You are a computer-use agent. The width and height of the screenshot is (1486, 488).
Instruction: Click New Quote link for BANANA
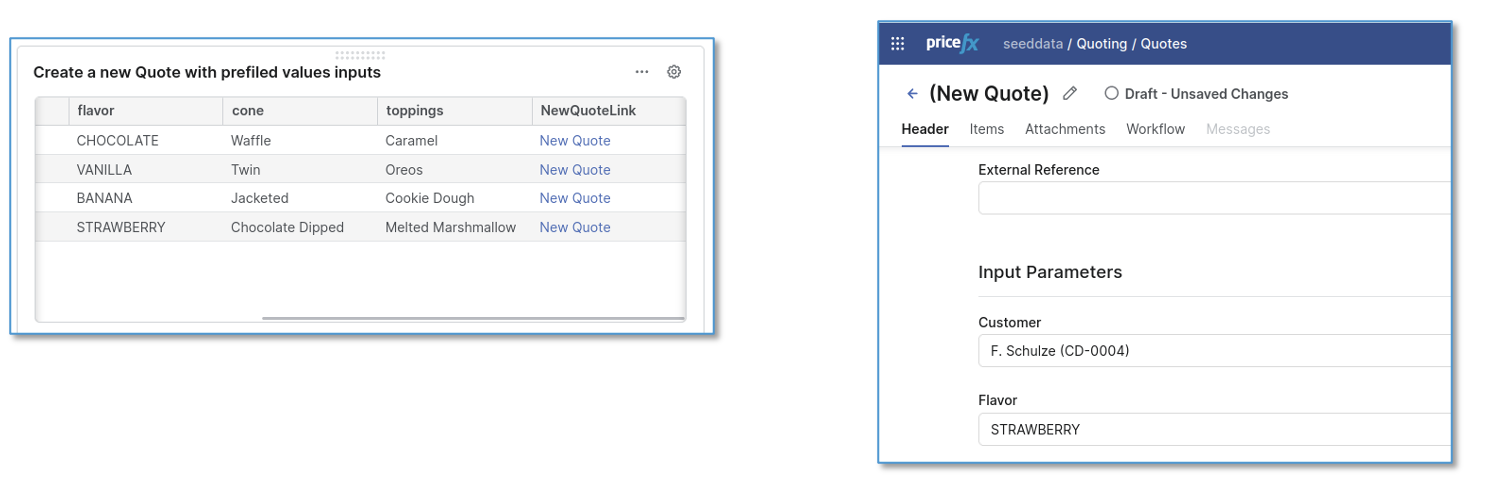click(575, 198)
